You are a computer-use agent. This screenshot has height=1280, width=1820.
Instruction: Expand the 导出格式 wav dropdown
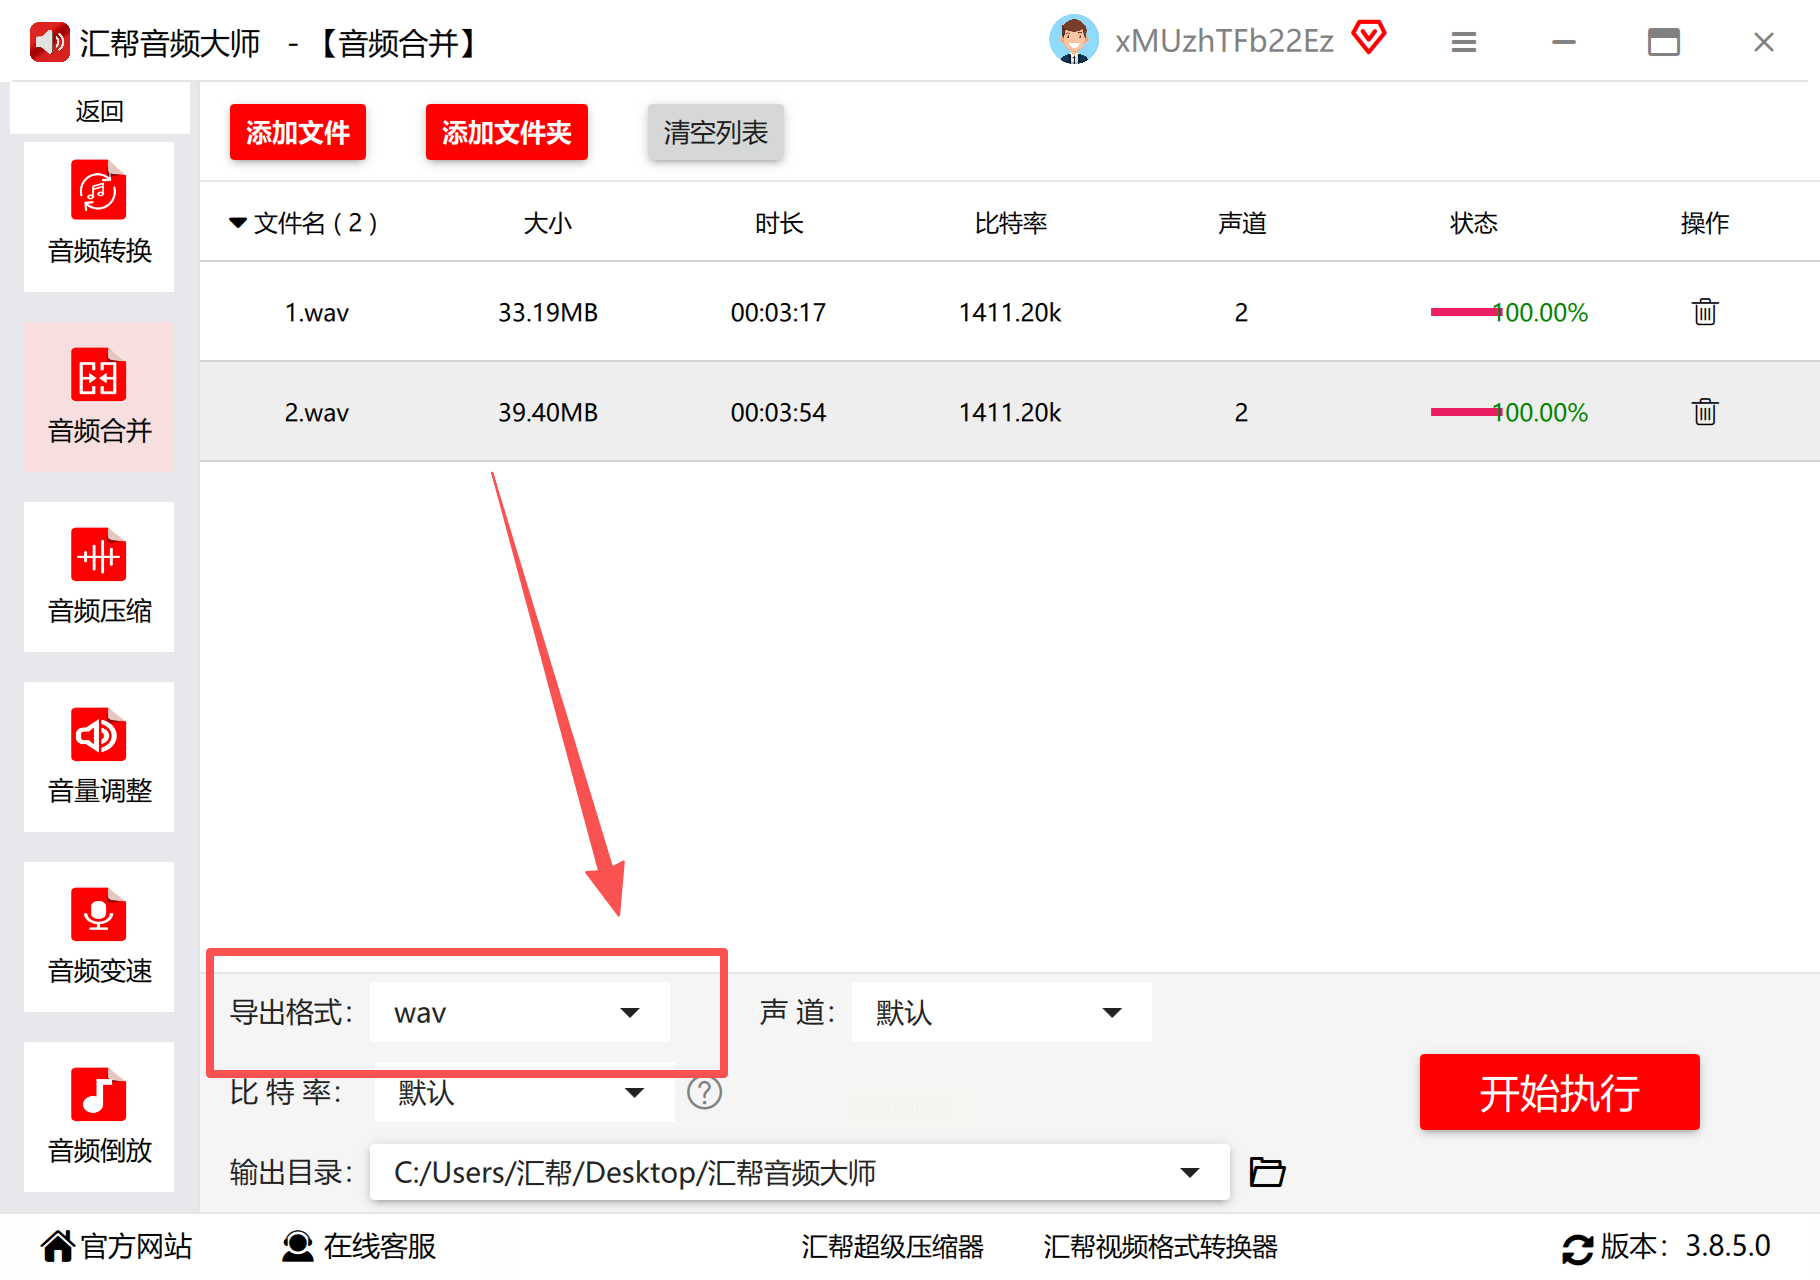tap(520, 1012)
